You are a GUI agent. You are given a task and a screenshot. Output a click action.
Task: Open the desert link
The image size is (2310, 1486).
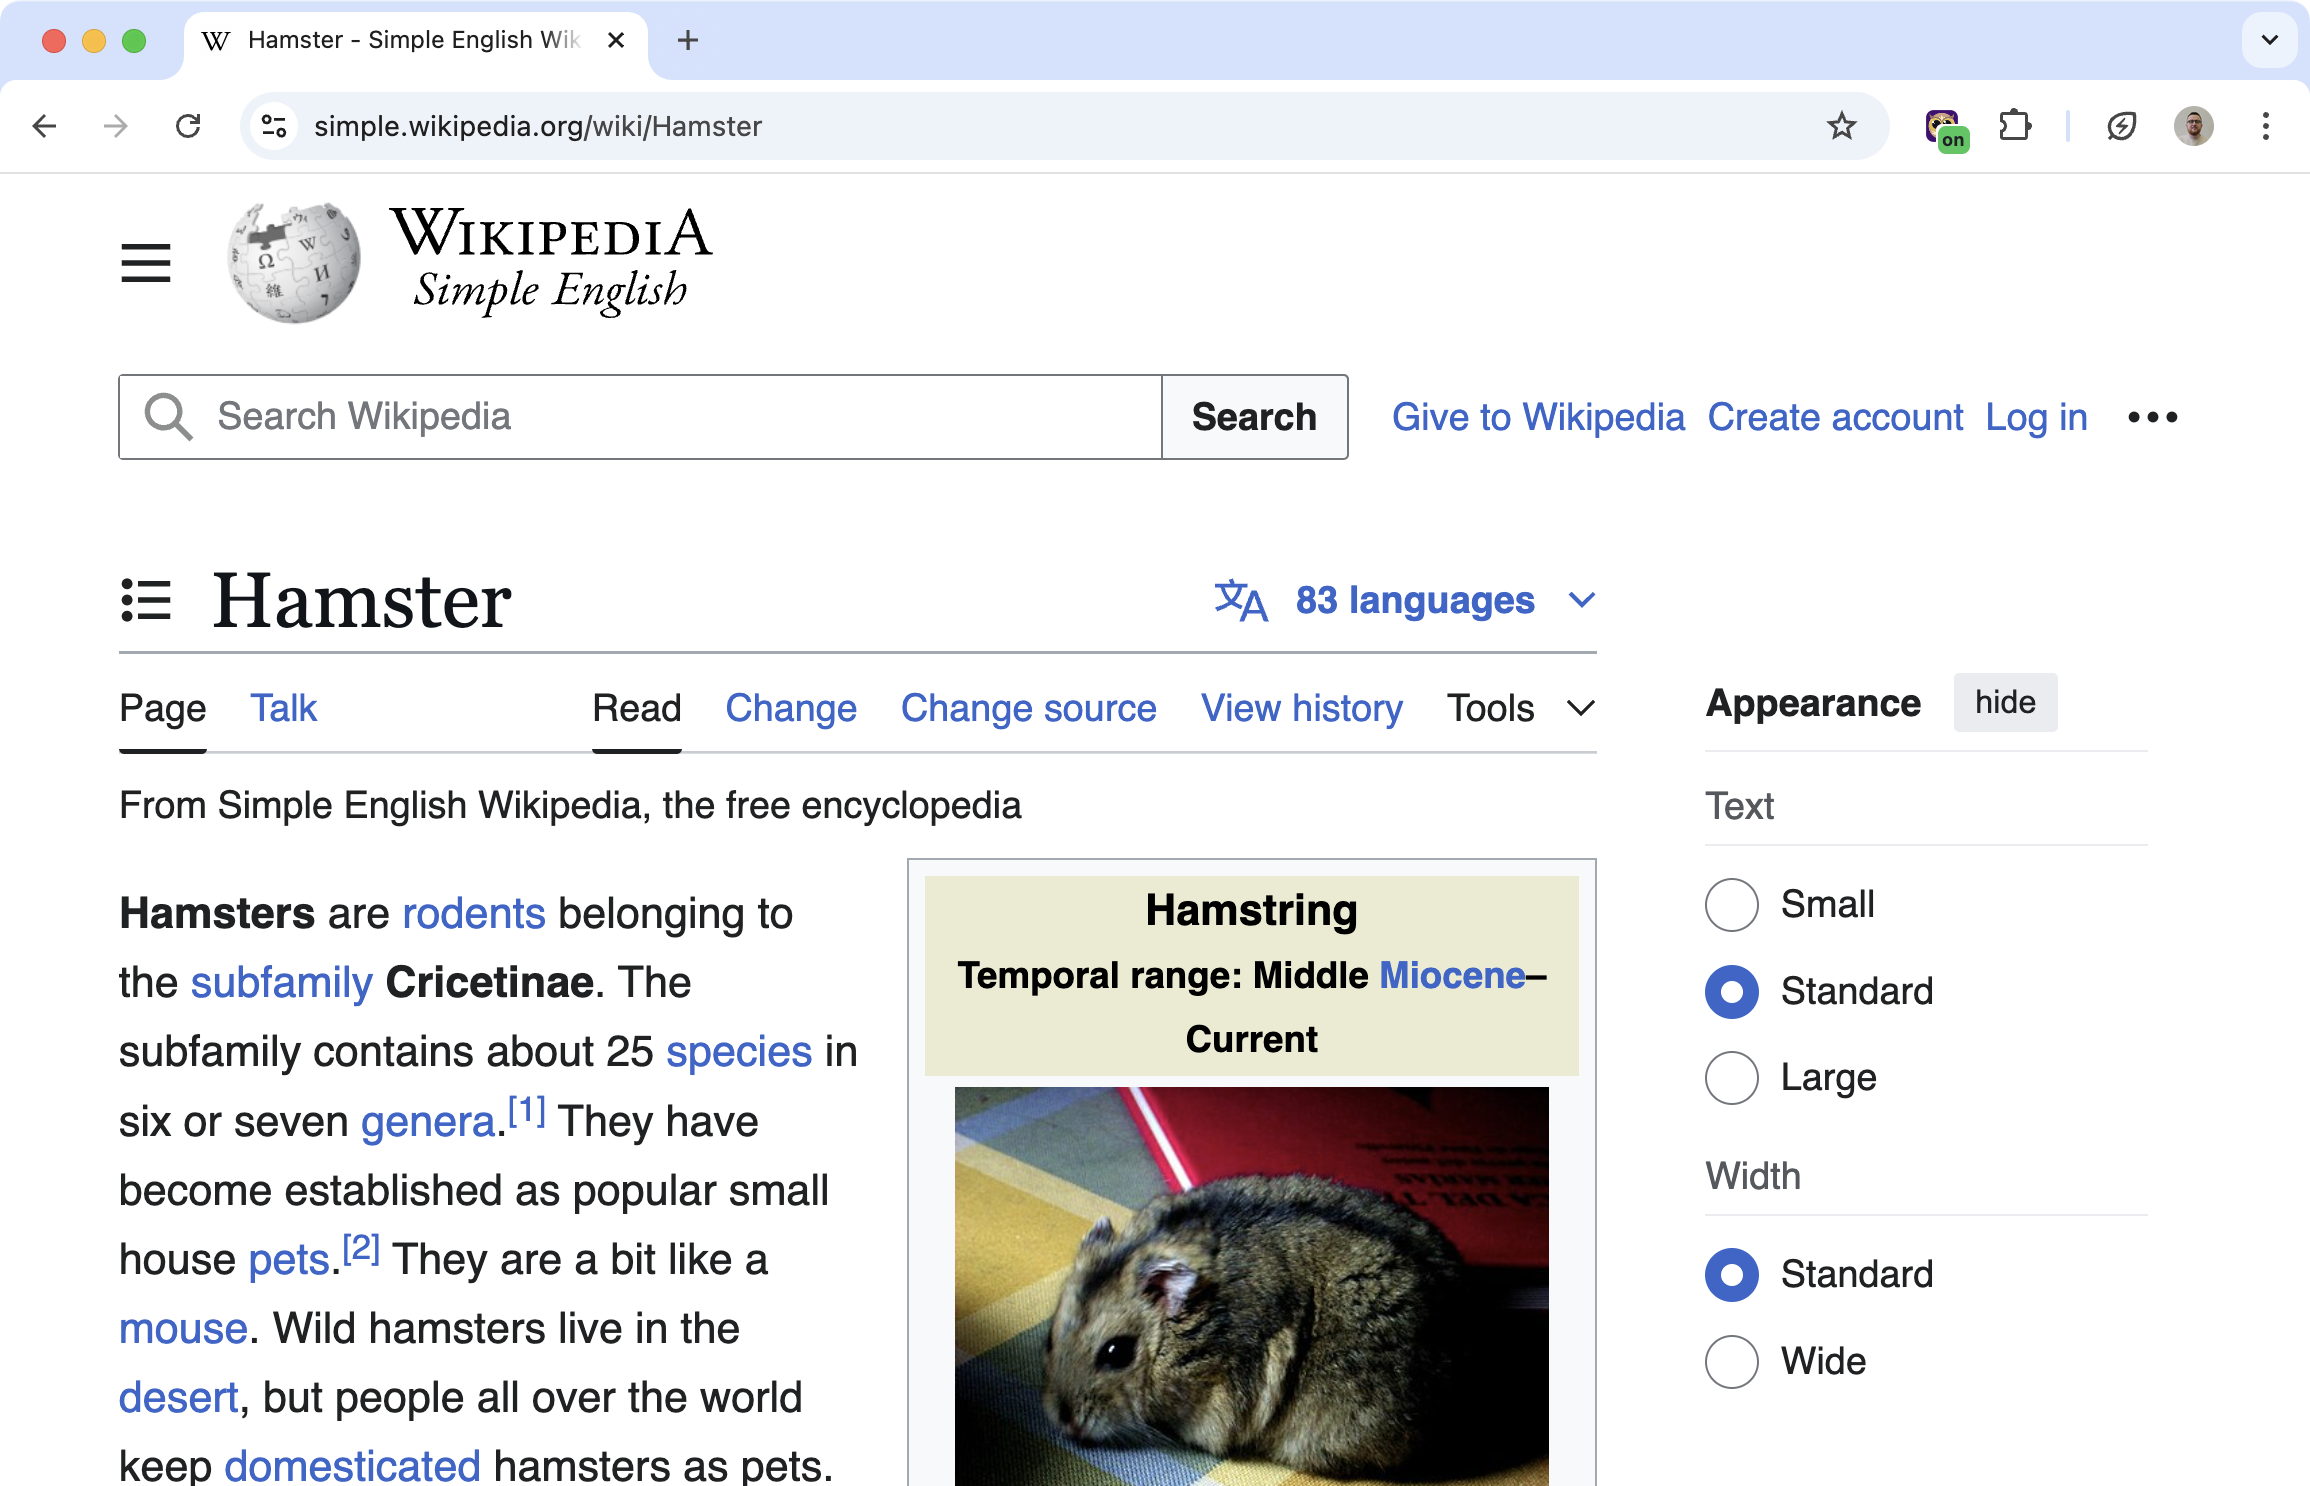(179, 1397)
